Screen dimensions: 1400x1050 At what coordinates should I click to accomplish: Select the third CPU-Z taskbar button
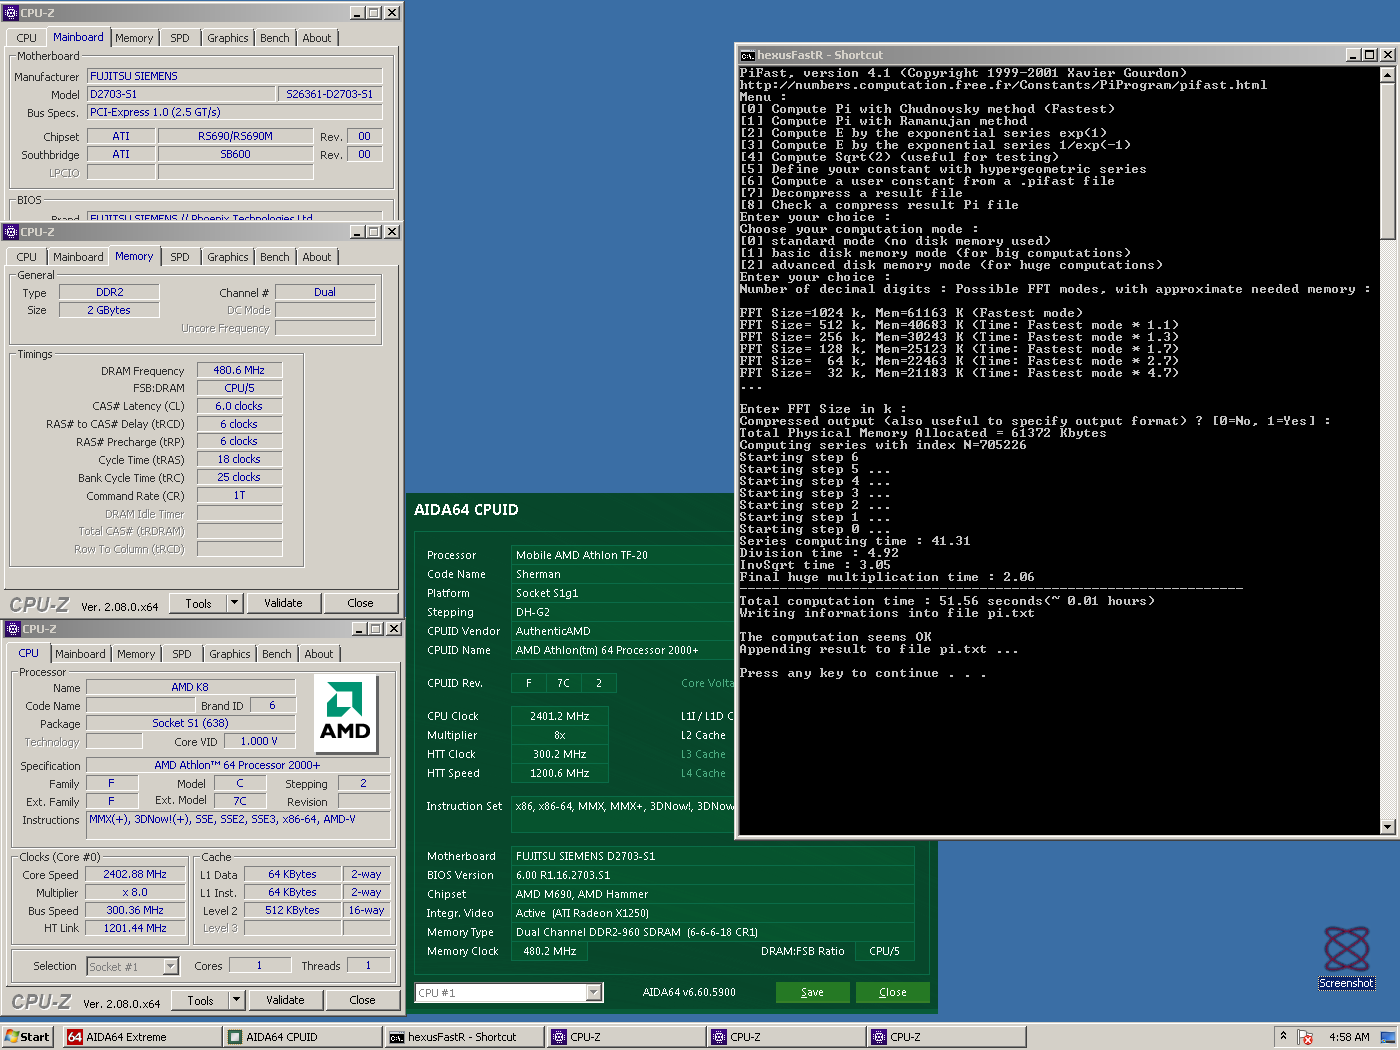click(x=946, y=1037)
